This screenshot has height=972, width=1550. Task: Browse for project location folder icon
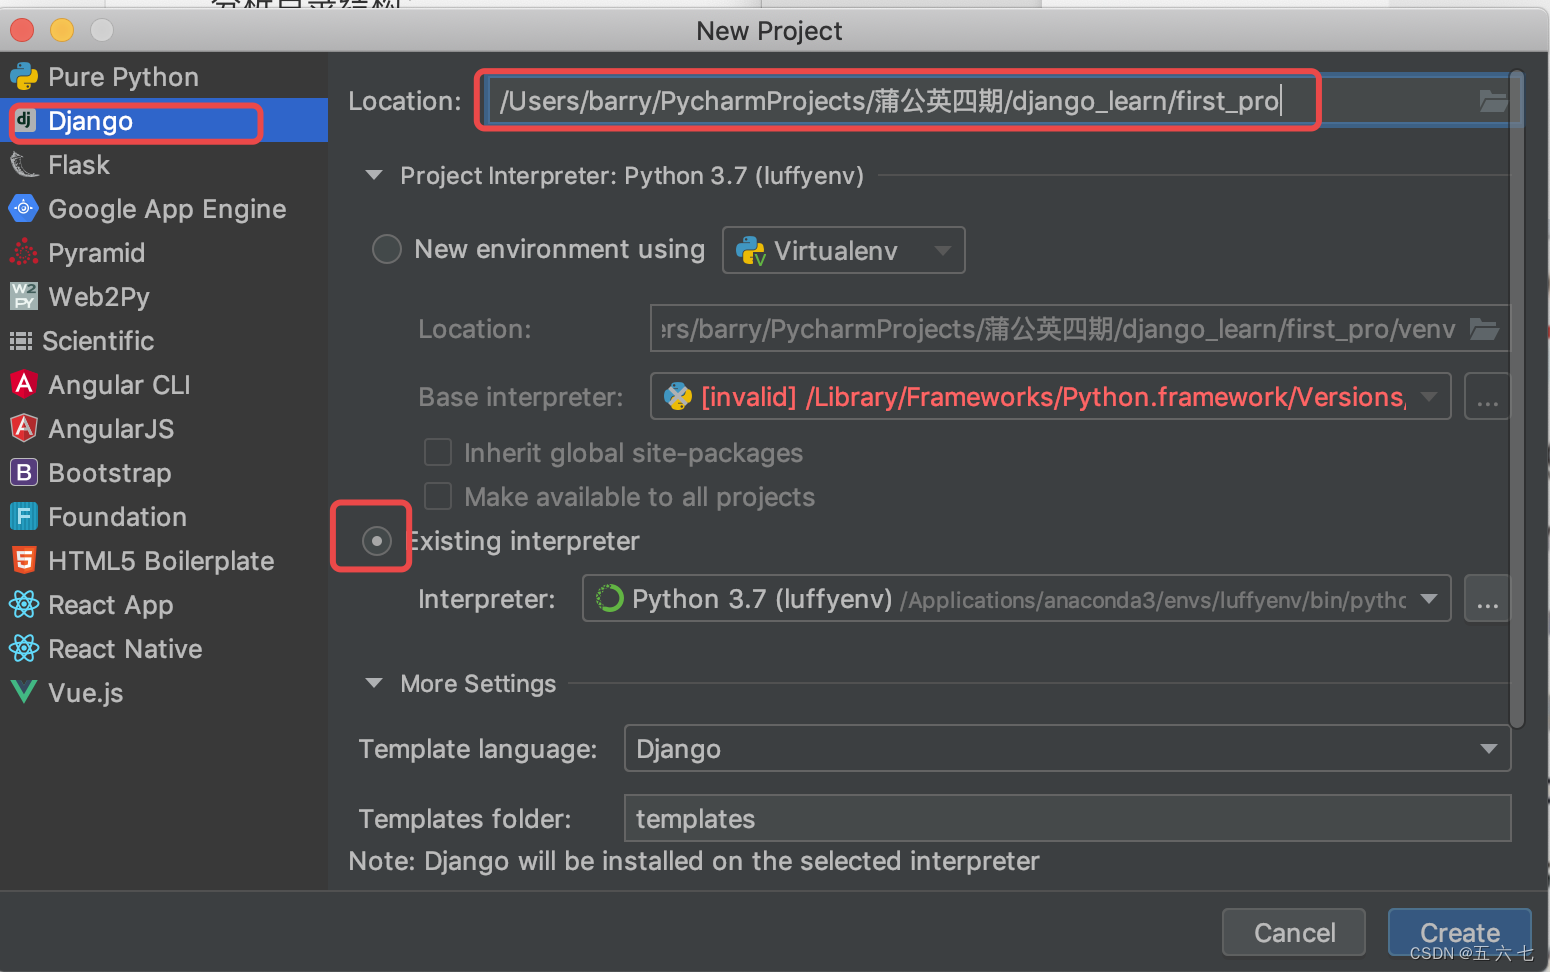[1493, 101]
